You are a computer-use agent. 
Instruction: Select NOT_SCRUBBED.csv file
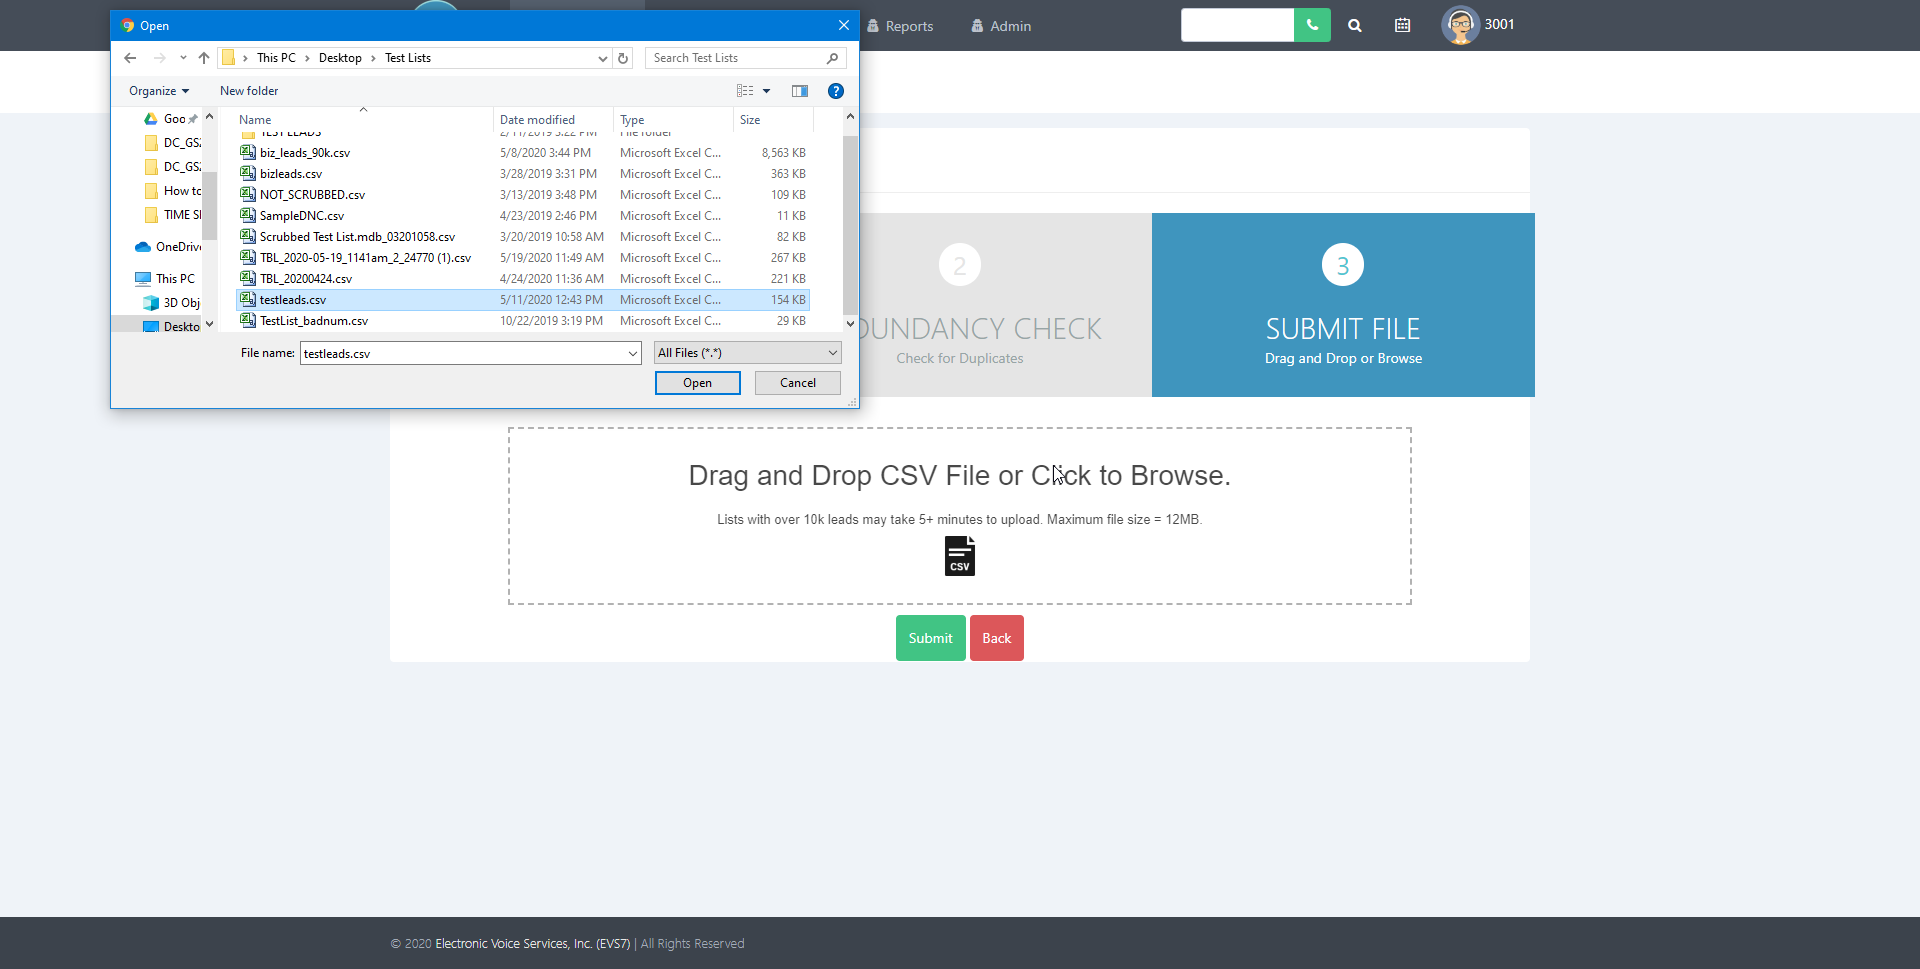[x=523, y=195]
